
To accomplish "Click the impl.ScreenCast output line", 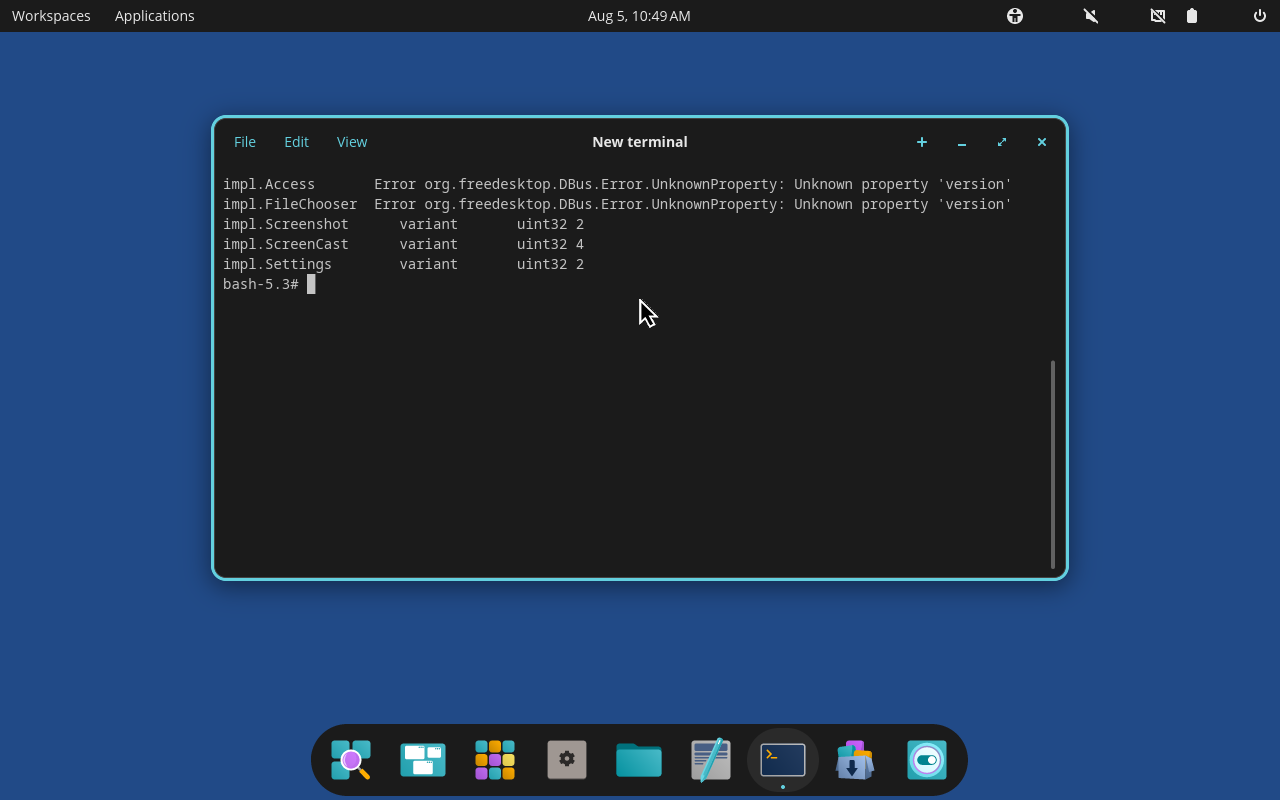I will (403, 244).
